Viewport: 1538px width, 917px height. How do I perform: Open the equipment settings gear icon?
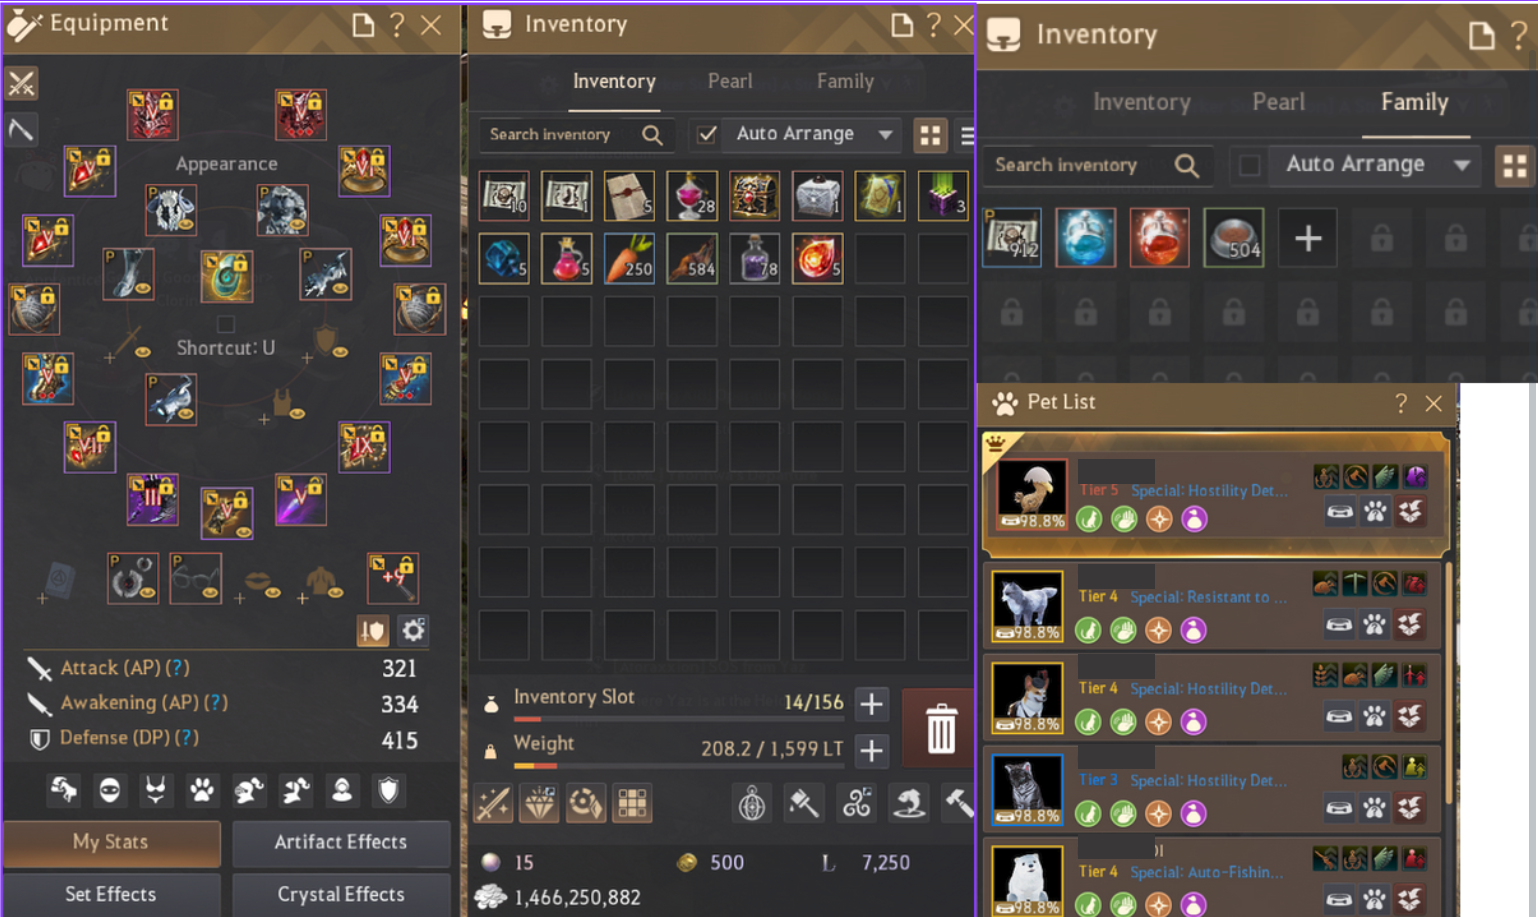[413, 630]
